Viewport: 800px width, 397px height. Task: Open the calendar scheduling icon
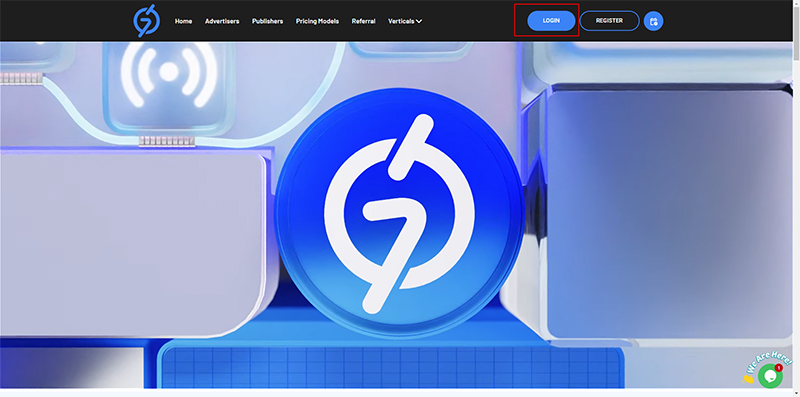[x=654, y=21]
